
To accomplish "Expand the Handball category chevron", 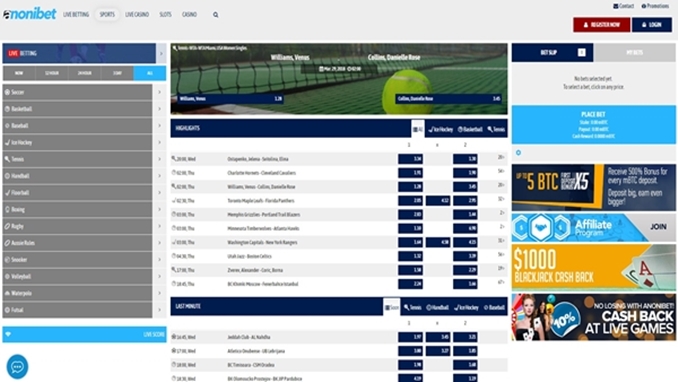I will click(x=160, y=176).
